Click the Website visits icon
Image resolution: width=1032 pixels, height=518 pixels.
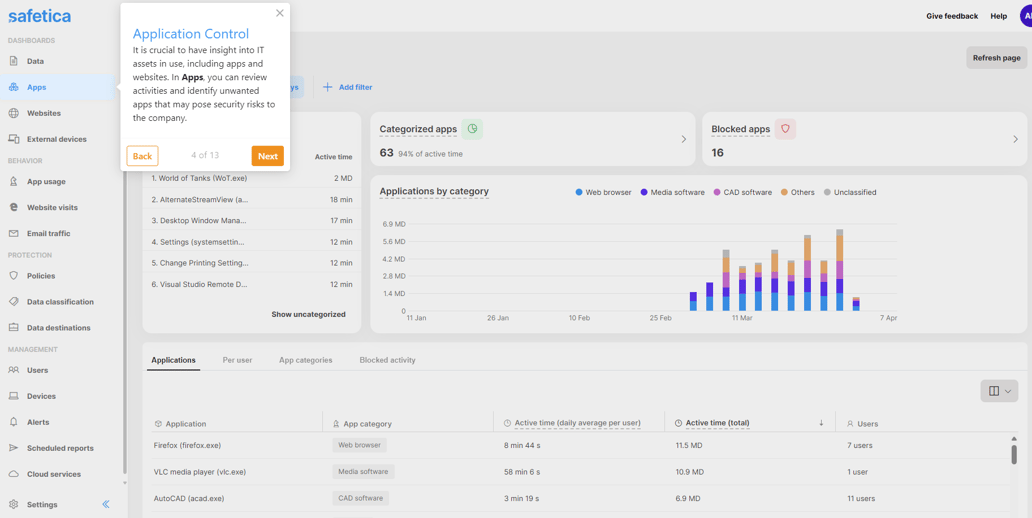(x=13, y=207)
